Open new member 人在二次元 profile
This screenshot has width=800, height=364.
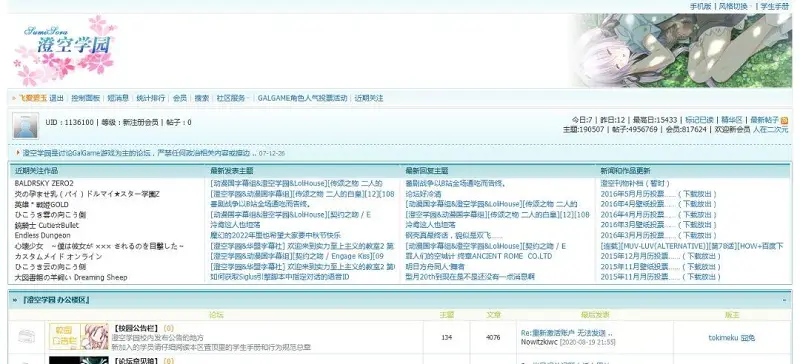point(770,130)
